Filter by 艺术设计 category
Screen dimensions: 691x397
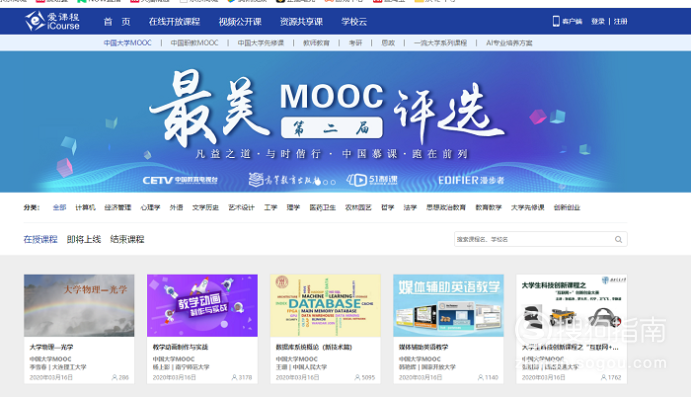pyautogui.click(x=241, y=208)
